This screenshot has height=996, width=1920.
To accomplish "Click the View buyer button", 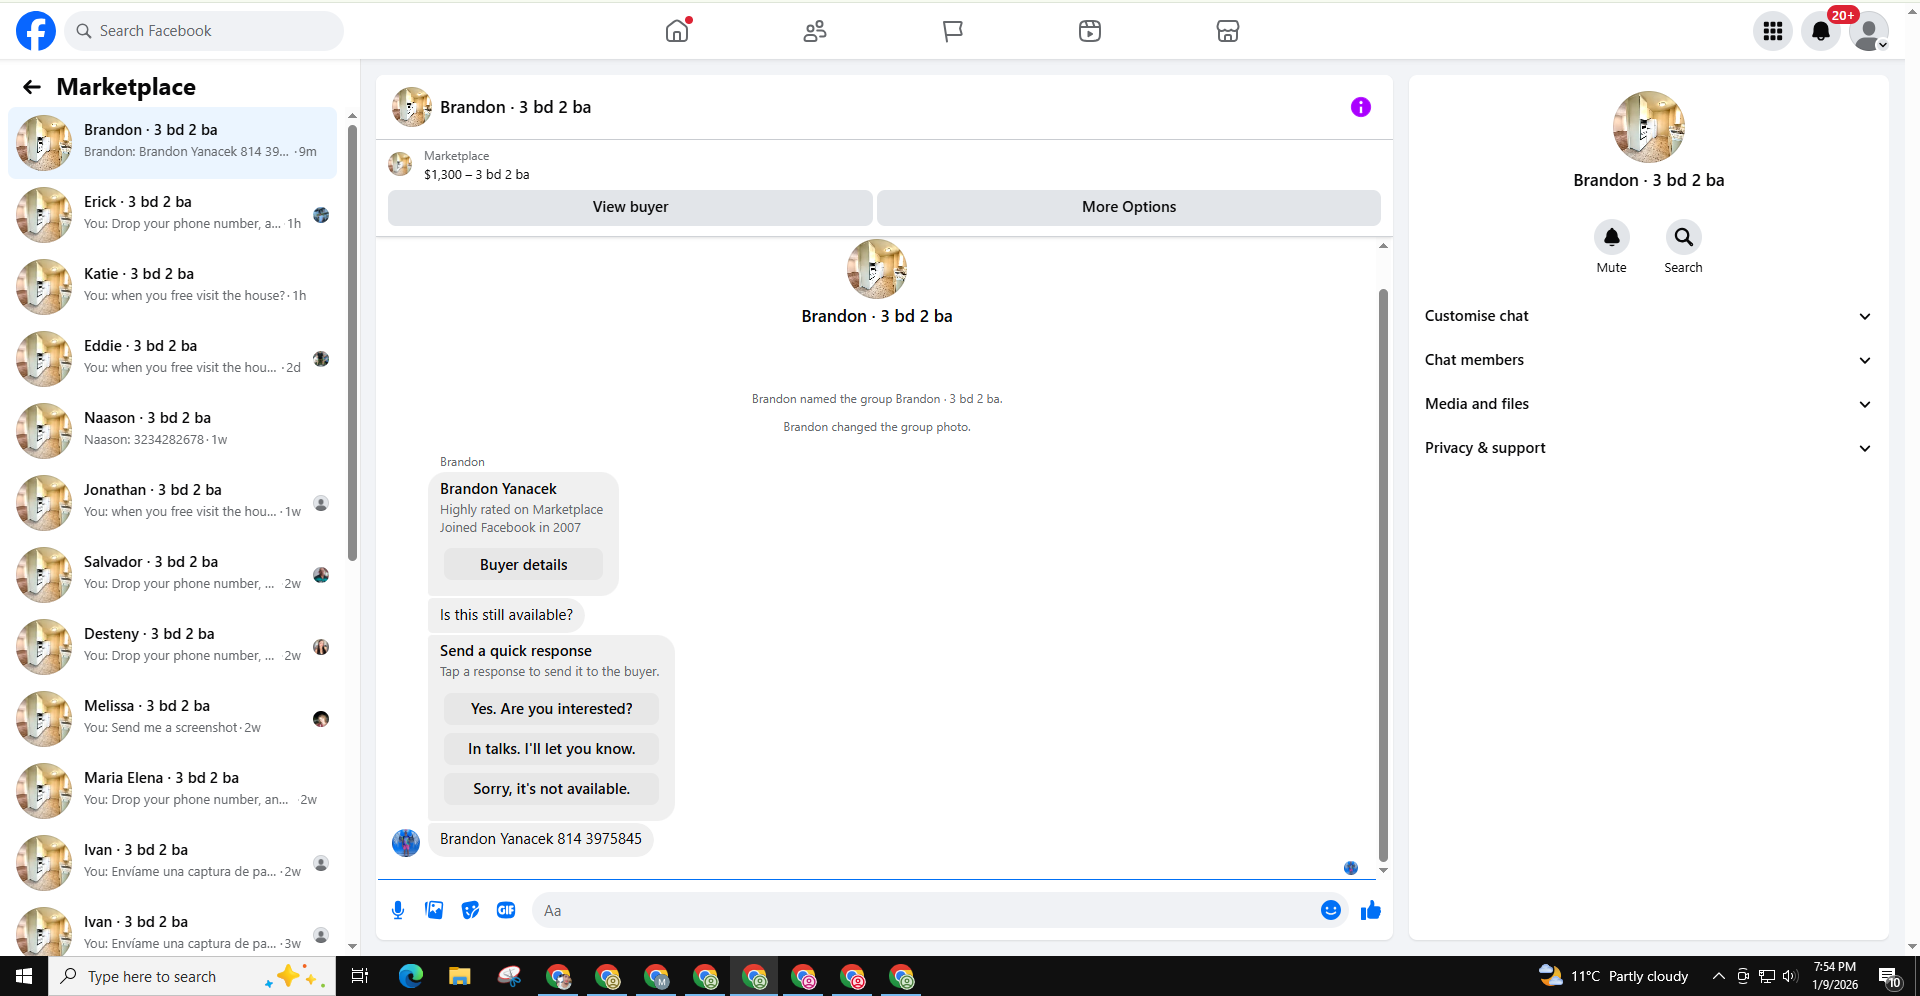I will pyautogui.click(x=630, y=207).
